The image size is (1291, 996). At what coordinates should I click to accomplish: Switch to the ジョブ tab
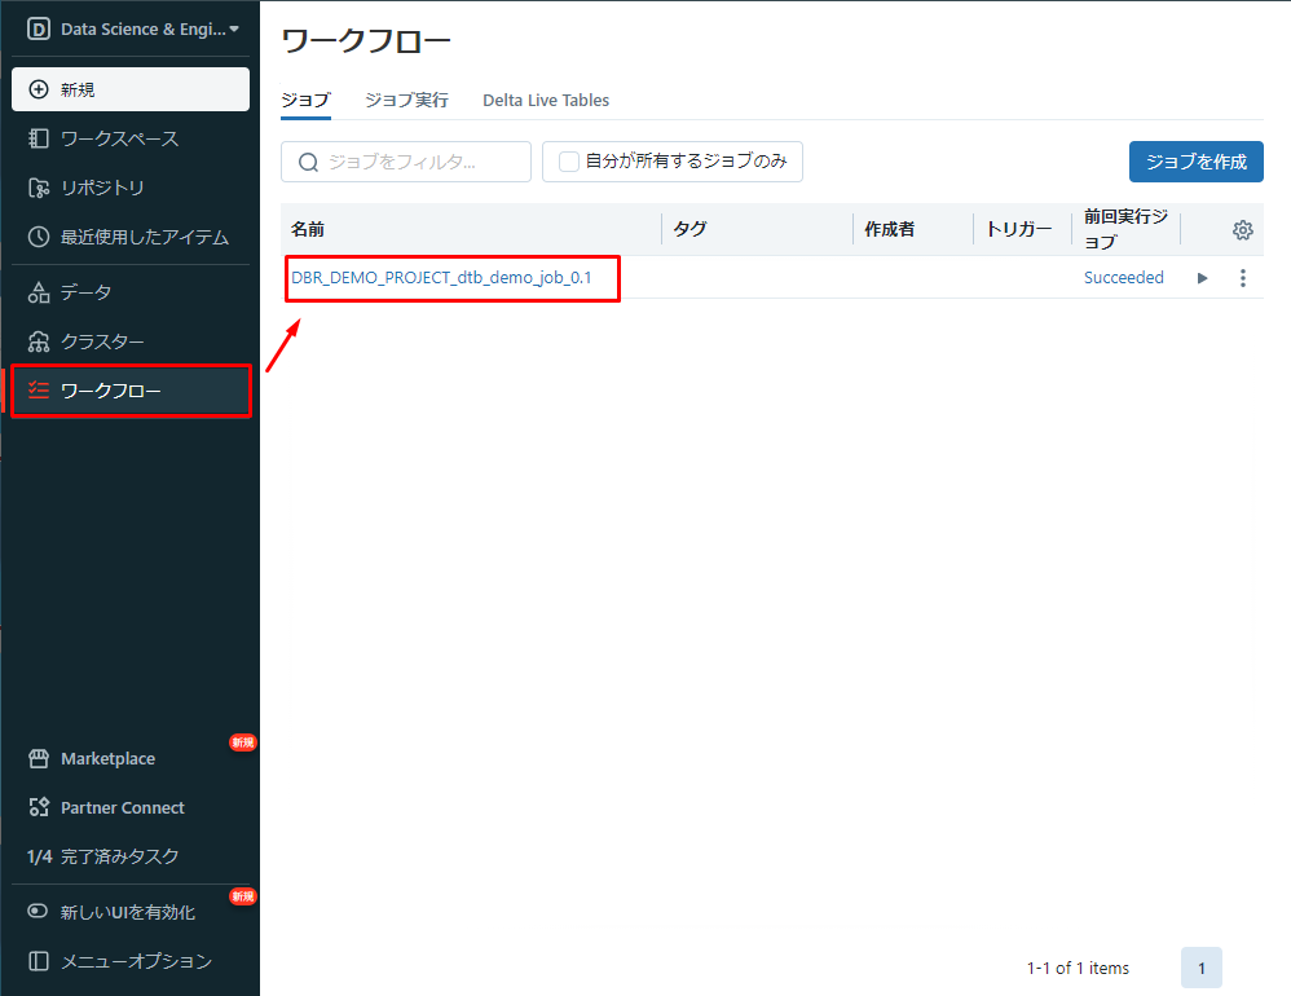click(305, 100)
